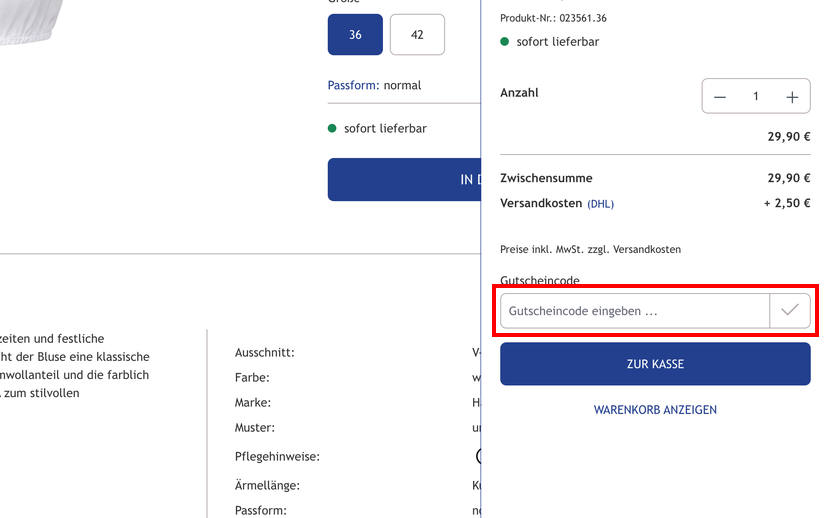Click the blue add-to-cart button on the product page

point(404,180)
